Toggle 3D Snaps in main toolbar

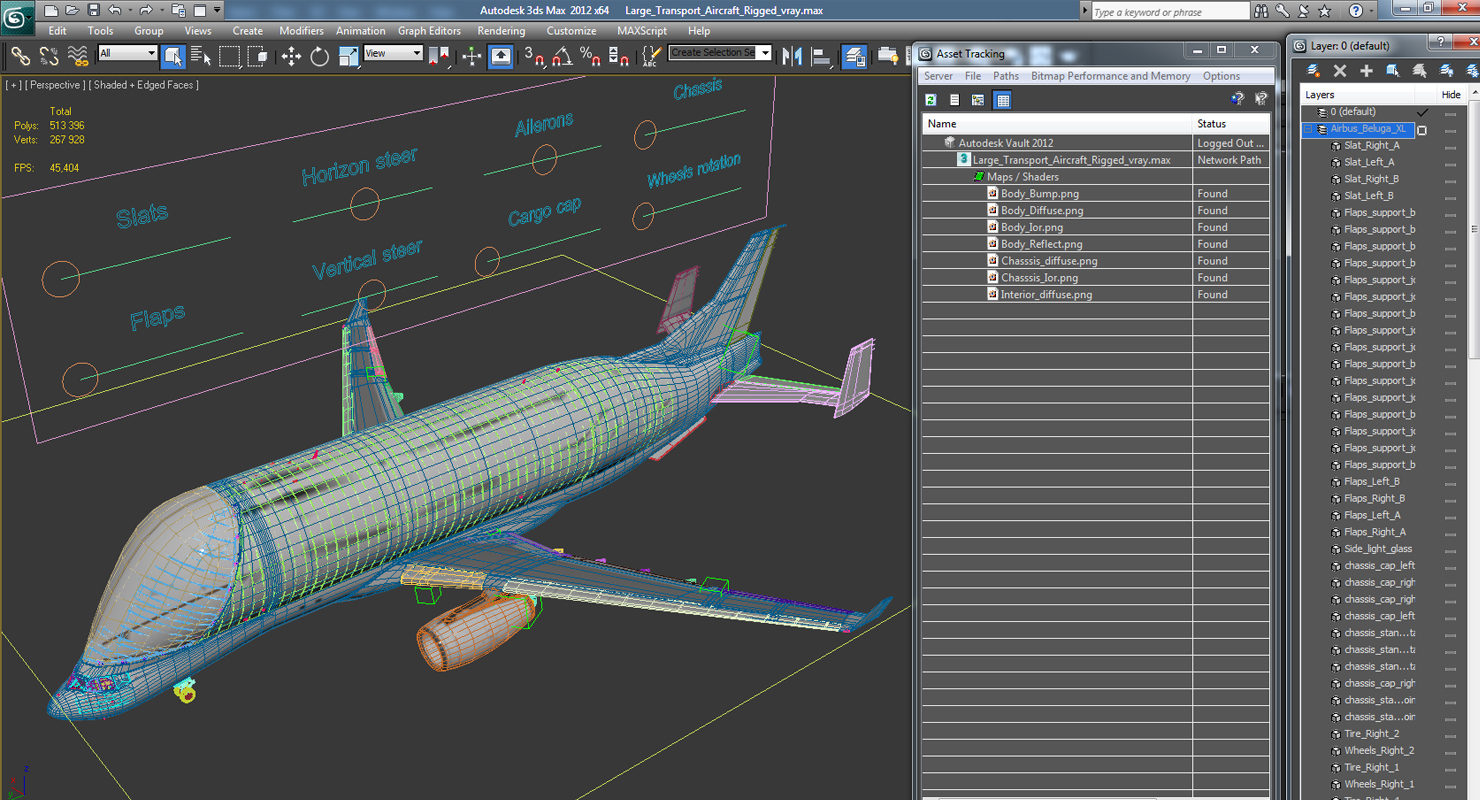[x=535, y=56]
